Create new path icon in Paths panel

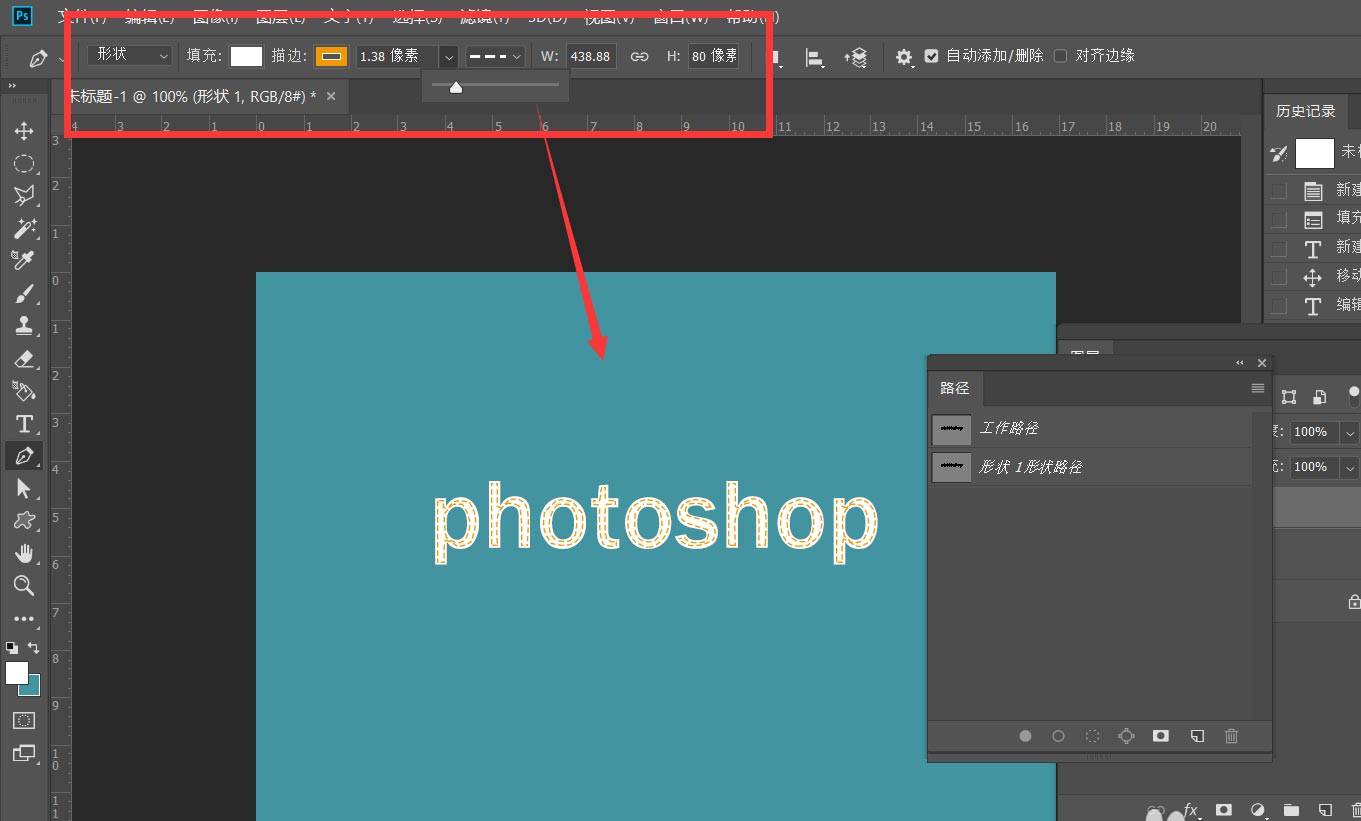[x=1196, y=736]
